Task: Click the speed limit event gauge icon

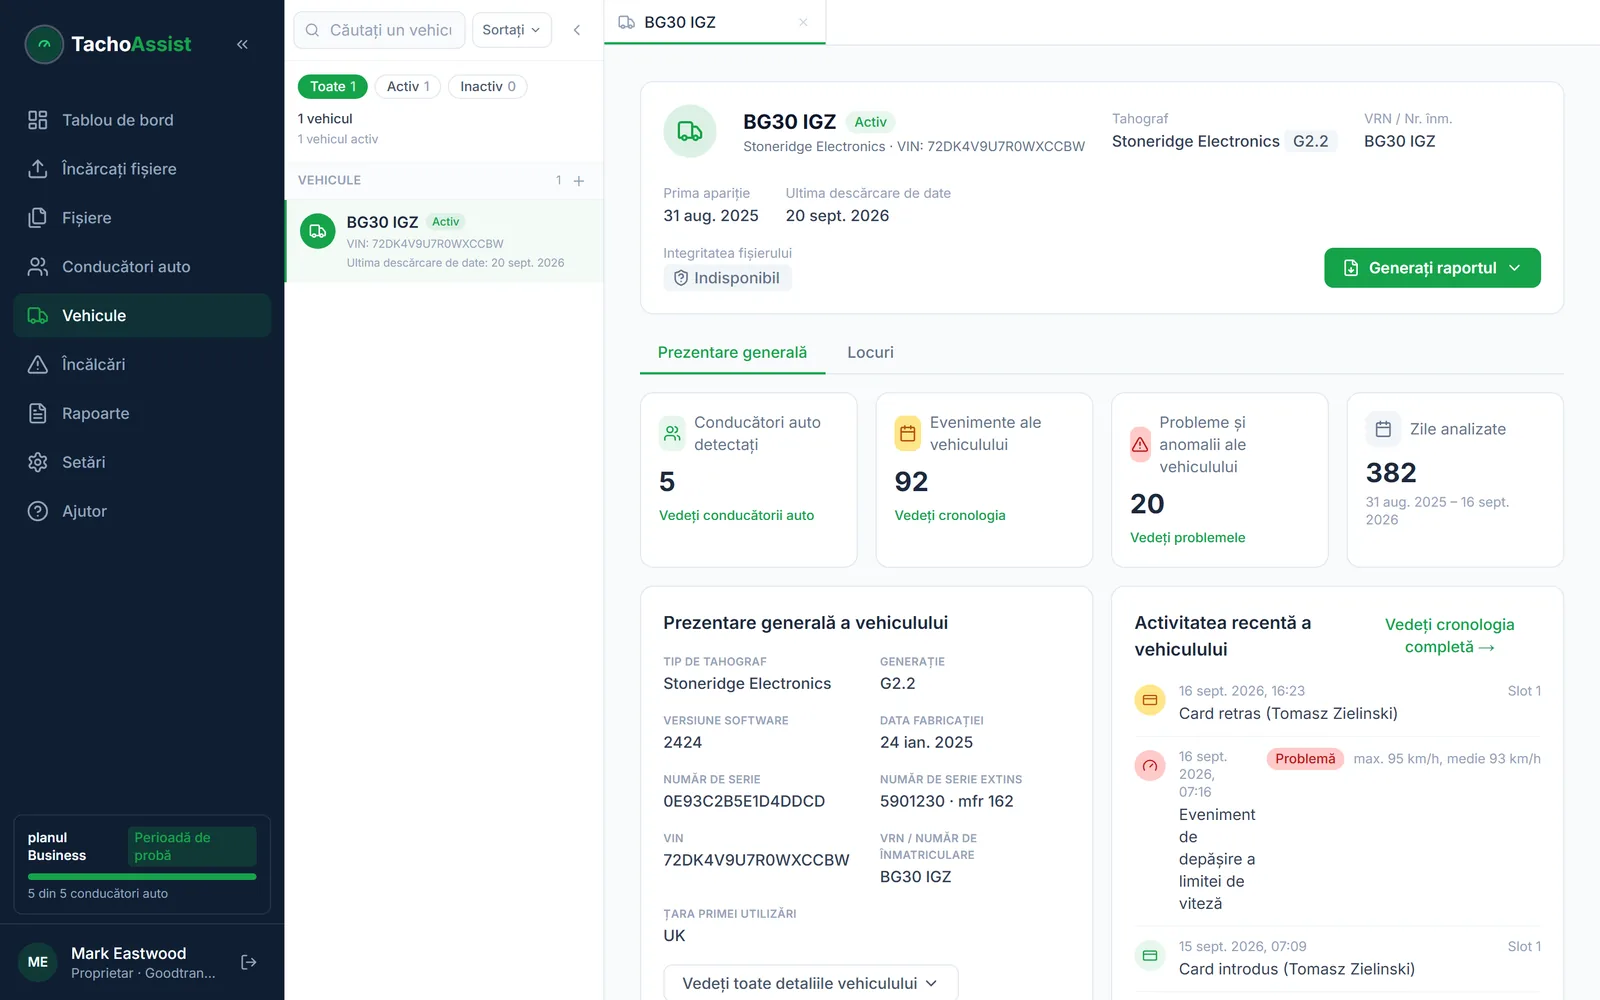Action: click(x=1150, y=766)
